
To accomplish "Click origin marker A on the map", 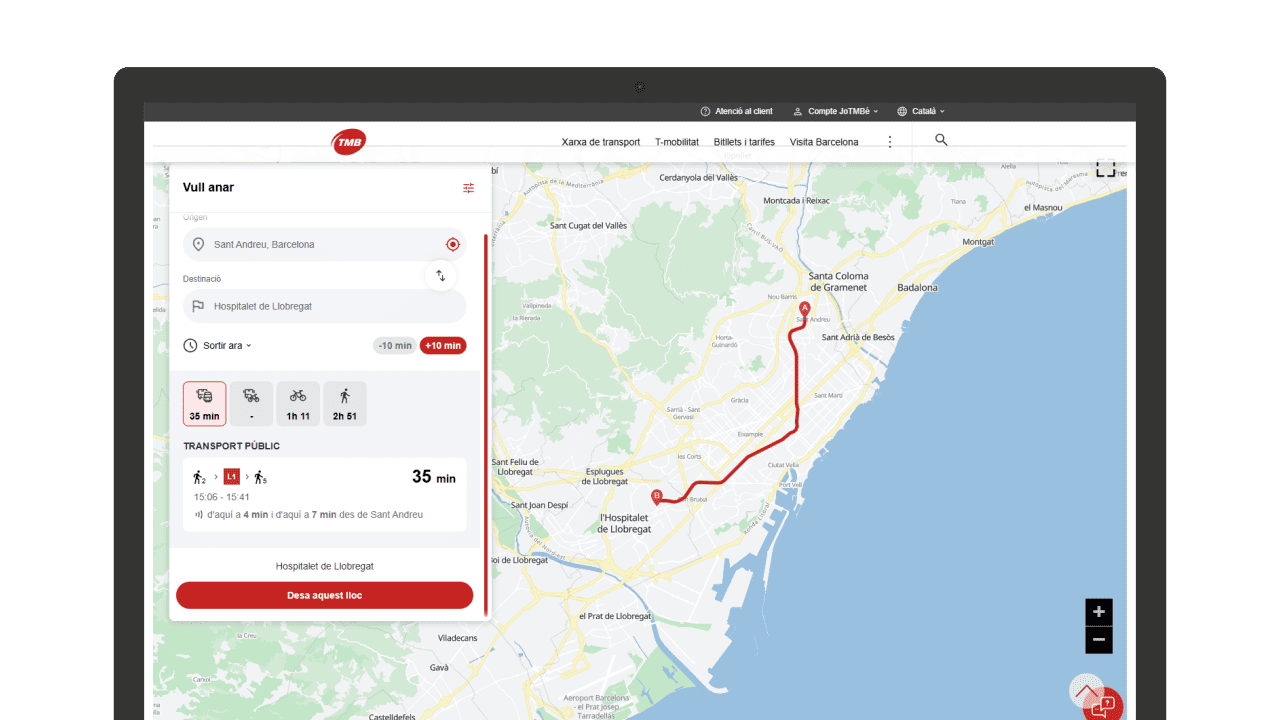I will point(805,309).
